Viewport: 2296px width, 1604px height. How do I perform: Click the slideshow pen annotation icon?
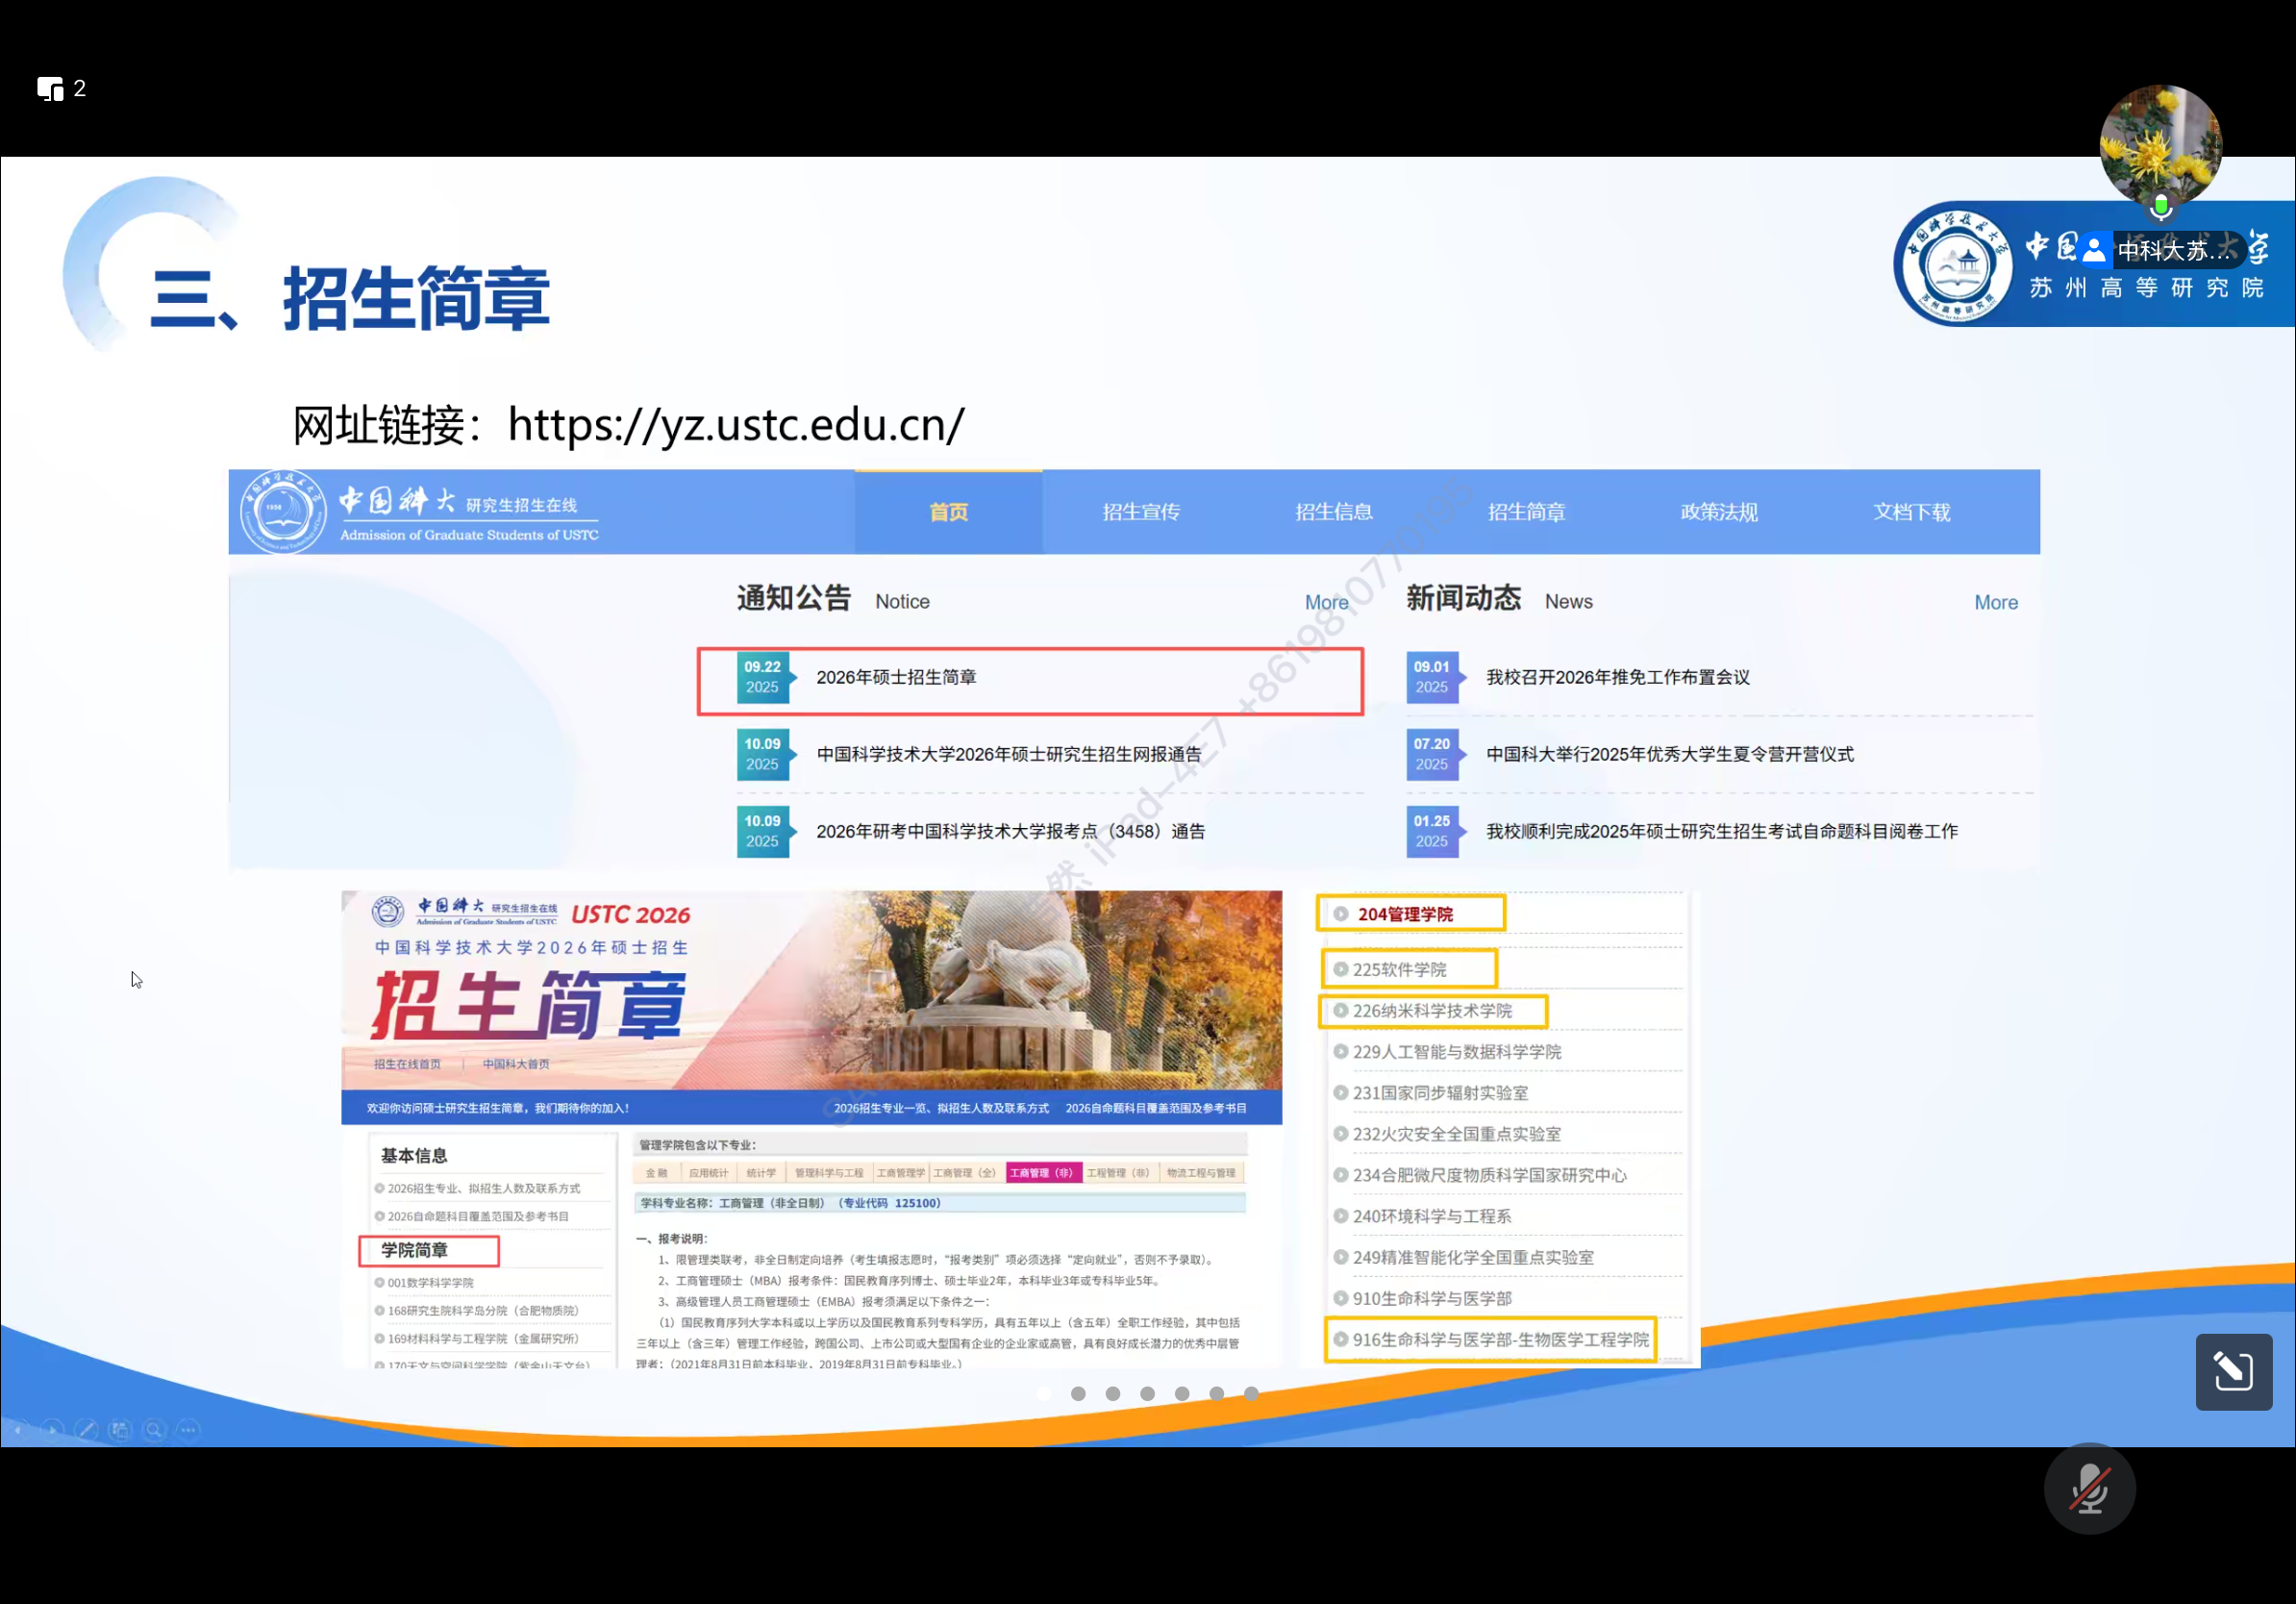pyautogui.click(x=87, y=1430)
